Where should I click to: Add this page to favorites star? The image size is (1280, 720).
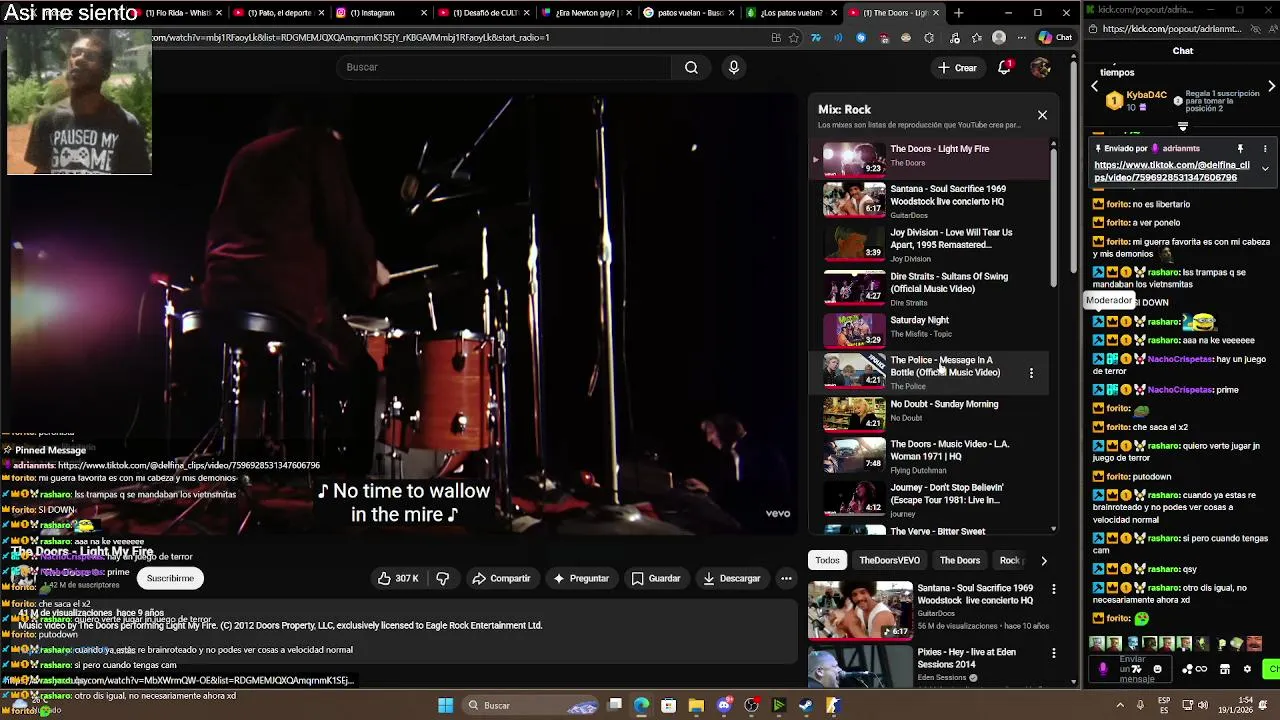[794, 38]
